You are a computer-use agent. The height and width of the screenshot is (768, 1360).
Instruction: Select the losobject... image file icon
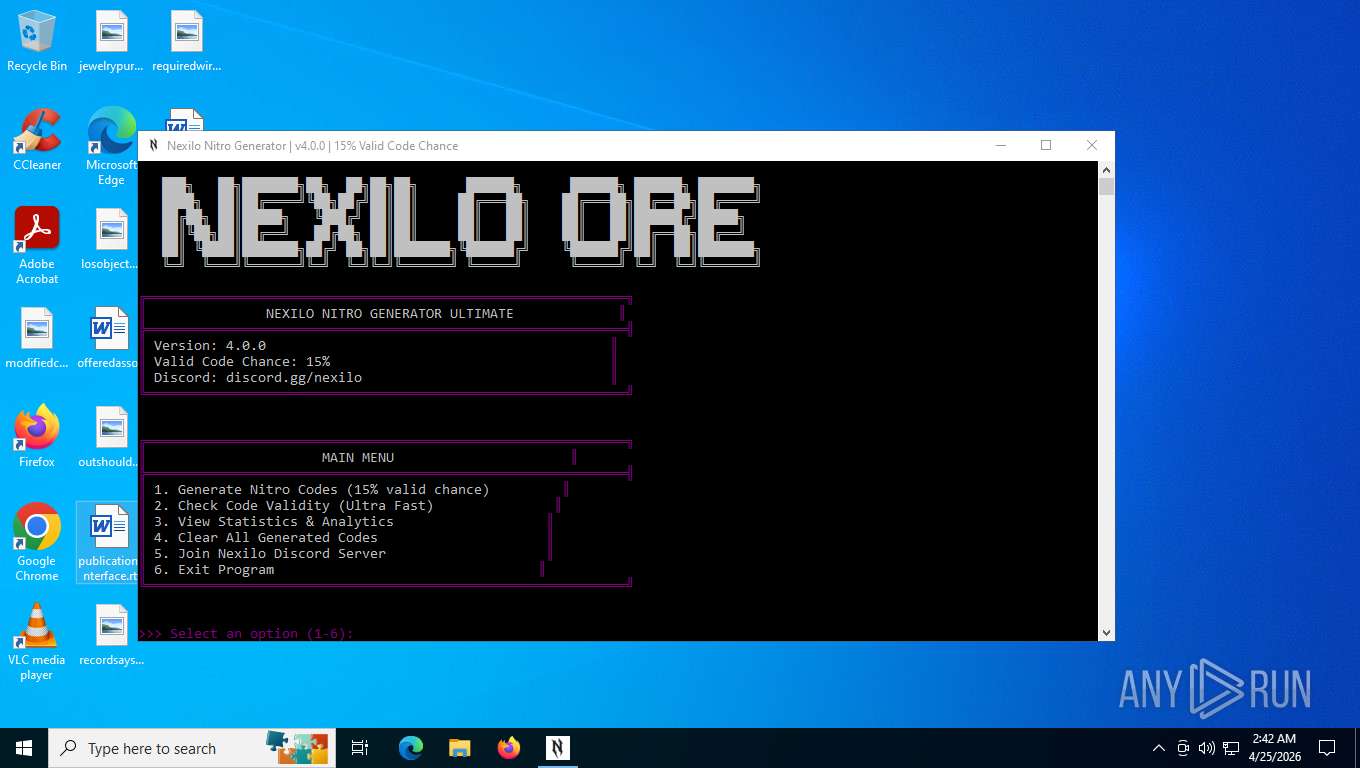click(112, 240)
